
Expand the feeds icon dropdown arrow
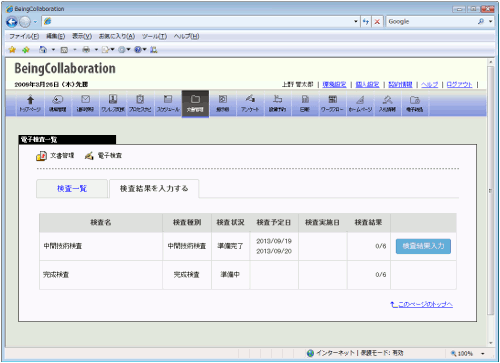pyautogui.click(x=75, y=50)
